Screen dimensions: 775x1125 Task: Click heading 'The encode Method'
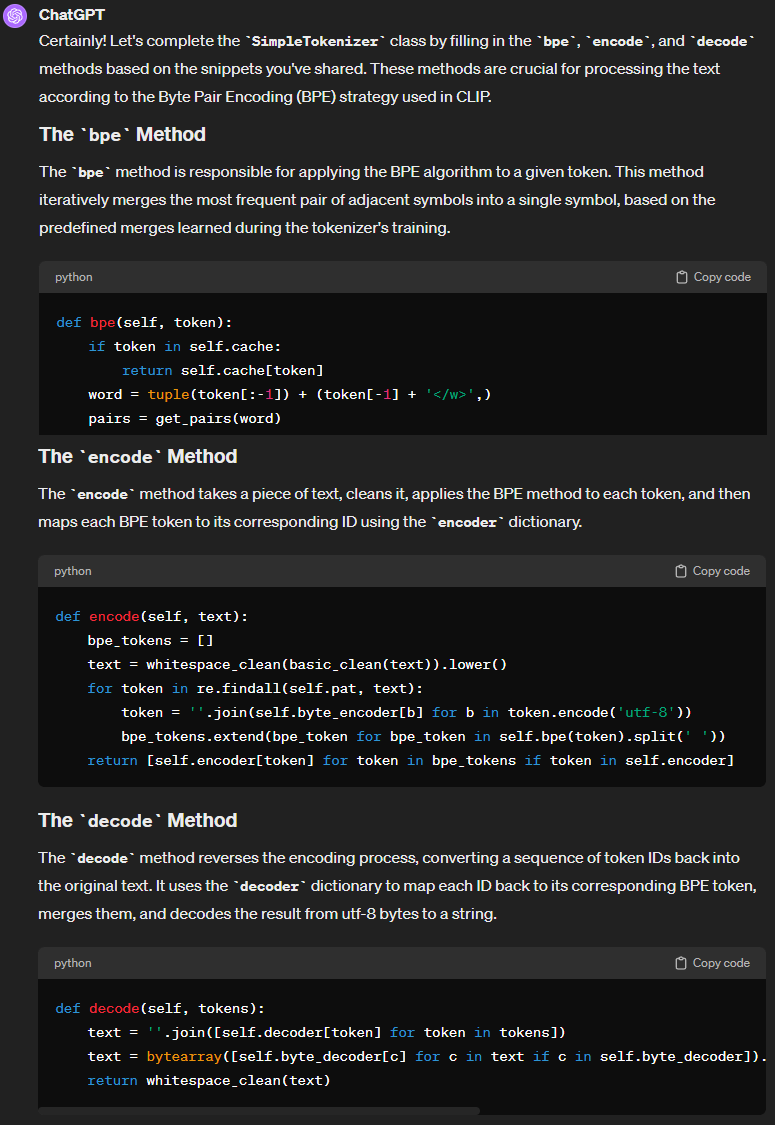tap(138, 456)
